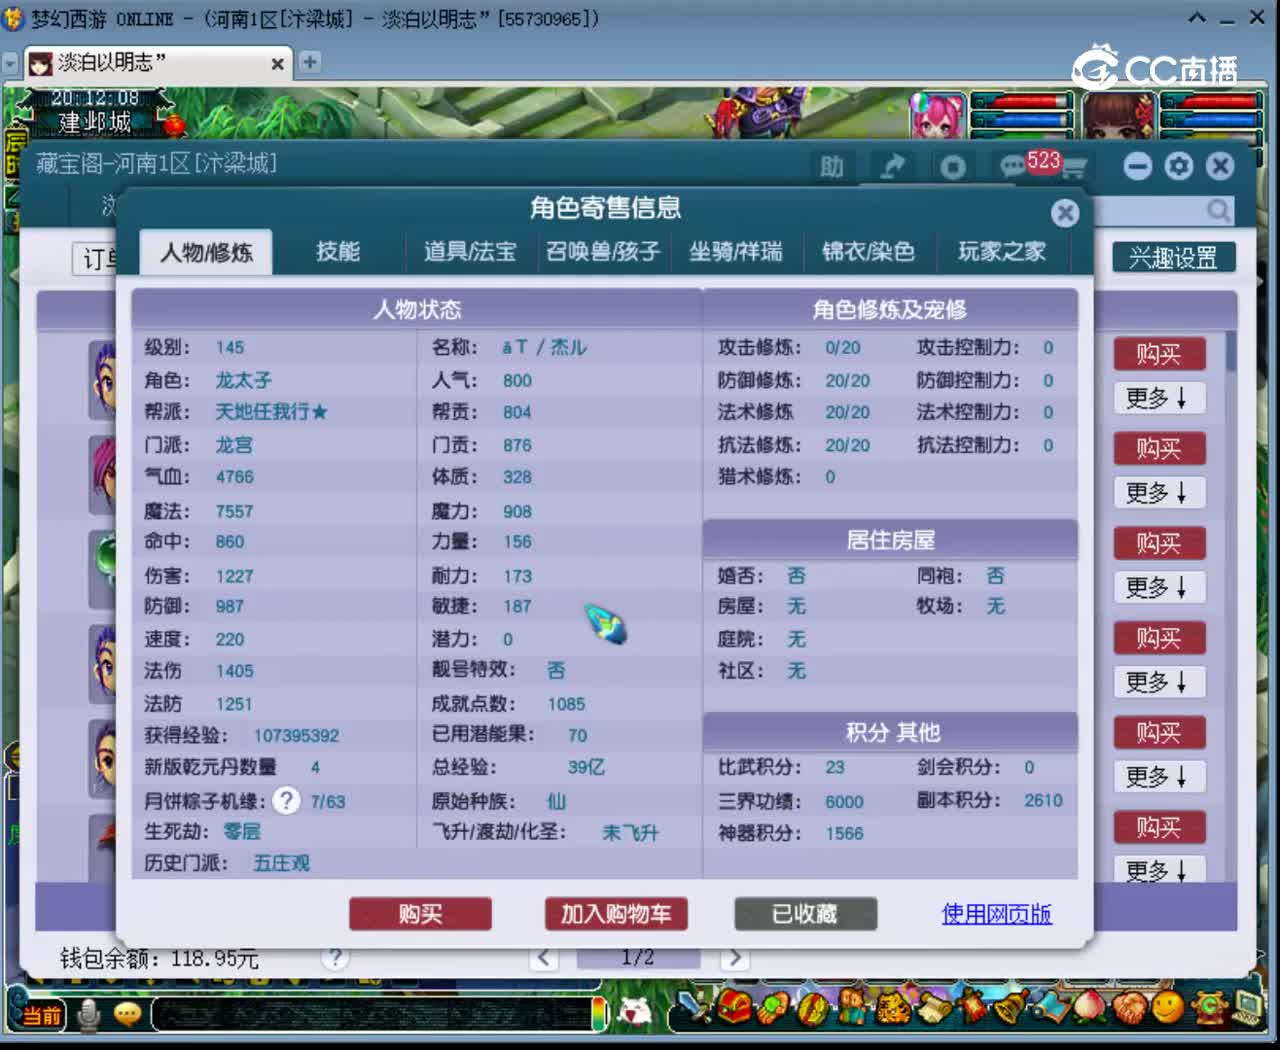Click the 已收藏 button

pyautogui.click(x=805, y=914)
